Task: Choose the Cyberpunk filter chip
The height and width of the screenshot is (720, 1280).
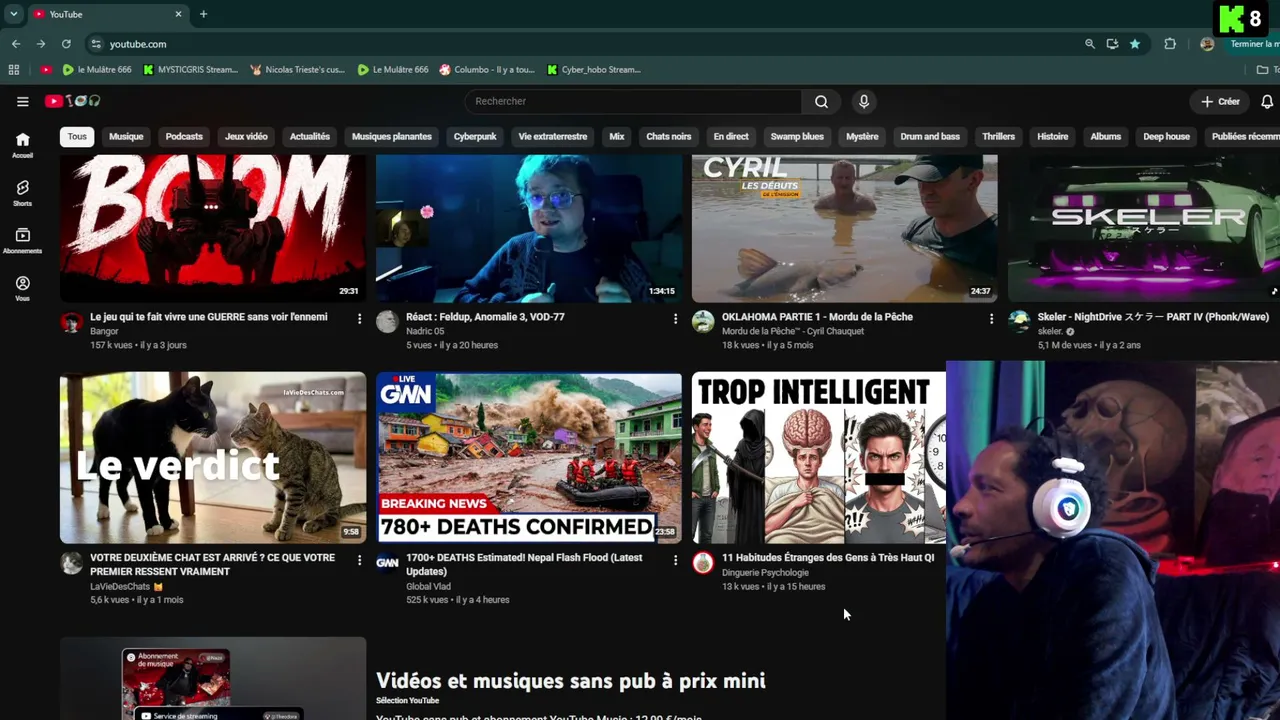Action: 475,137
